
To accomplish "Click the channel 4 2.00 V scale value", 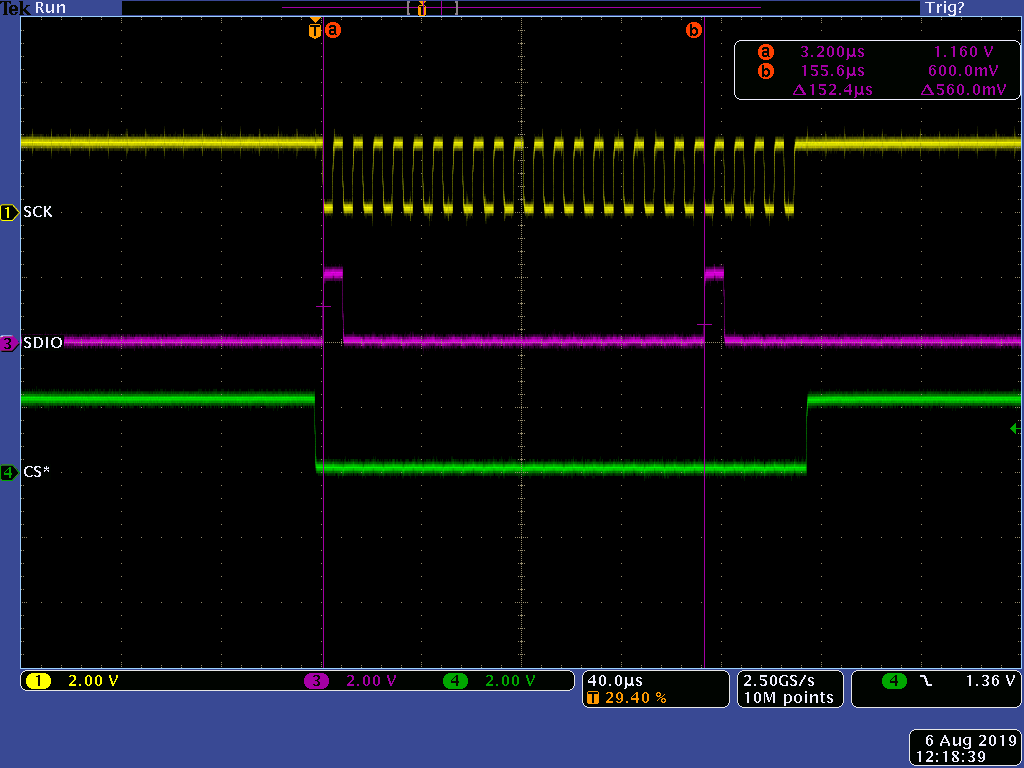I will (x=510, y=681).
